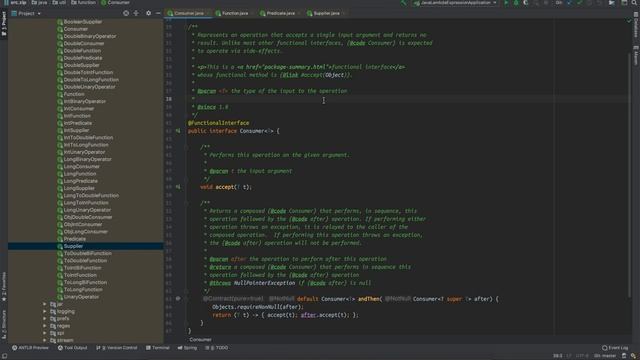The height and width of the screenshot is (360, 640).
Task: Select the Consumer class in project tree
Action: point(76,29)
